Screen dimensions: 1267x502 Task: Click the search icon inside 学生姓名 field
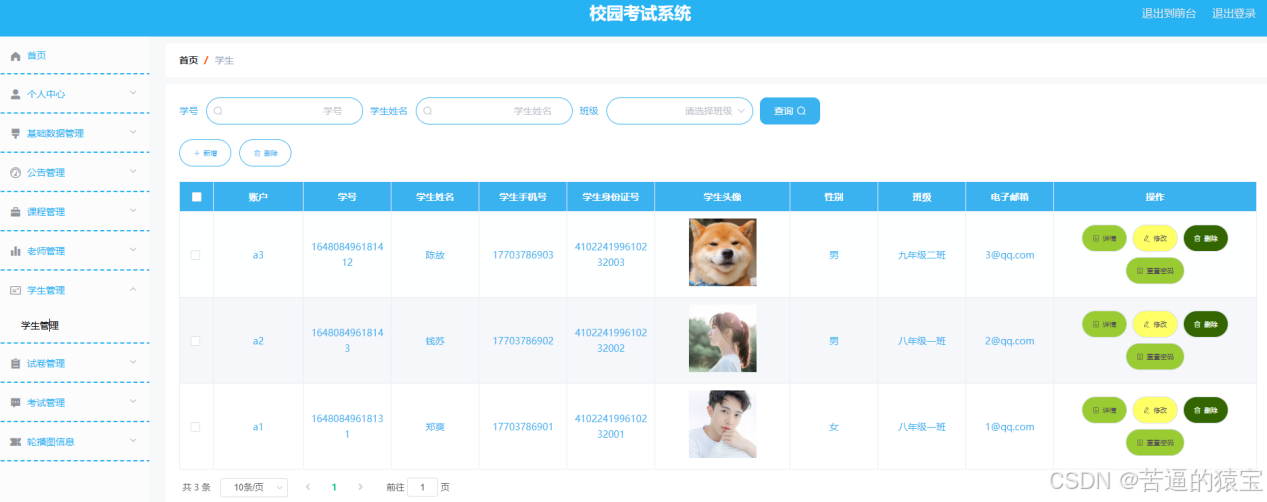coord(428,111)
